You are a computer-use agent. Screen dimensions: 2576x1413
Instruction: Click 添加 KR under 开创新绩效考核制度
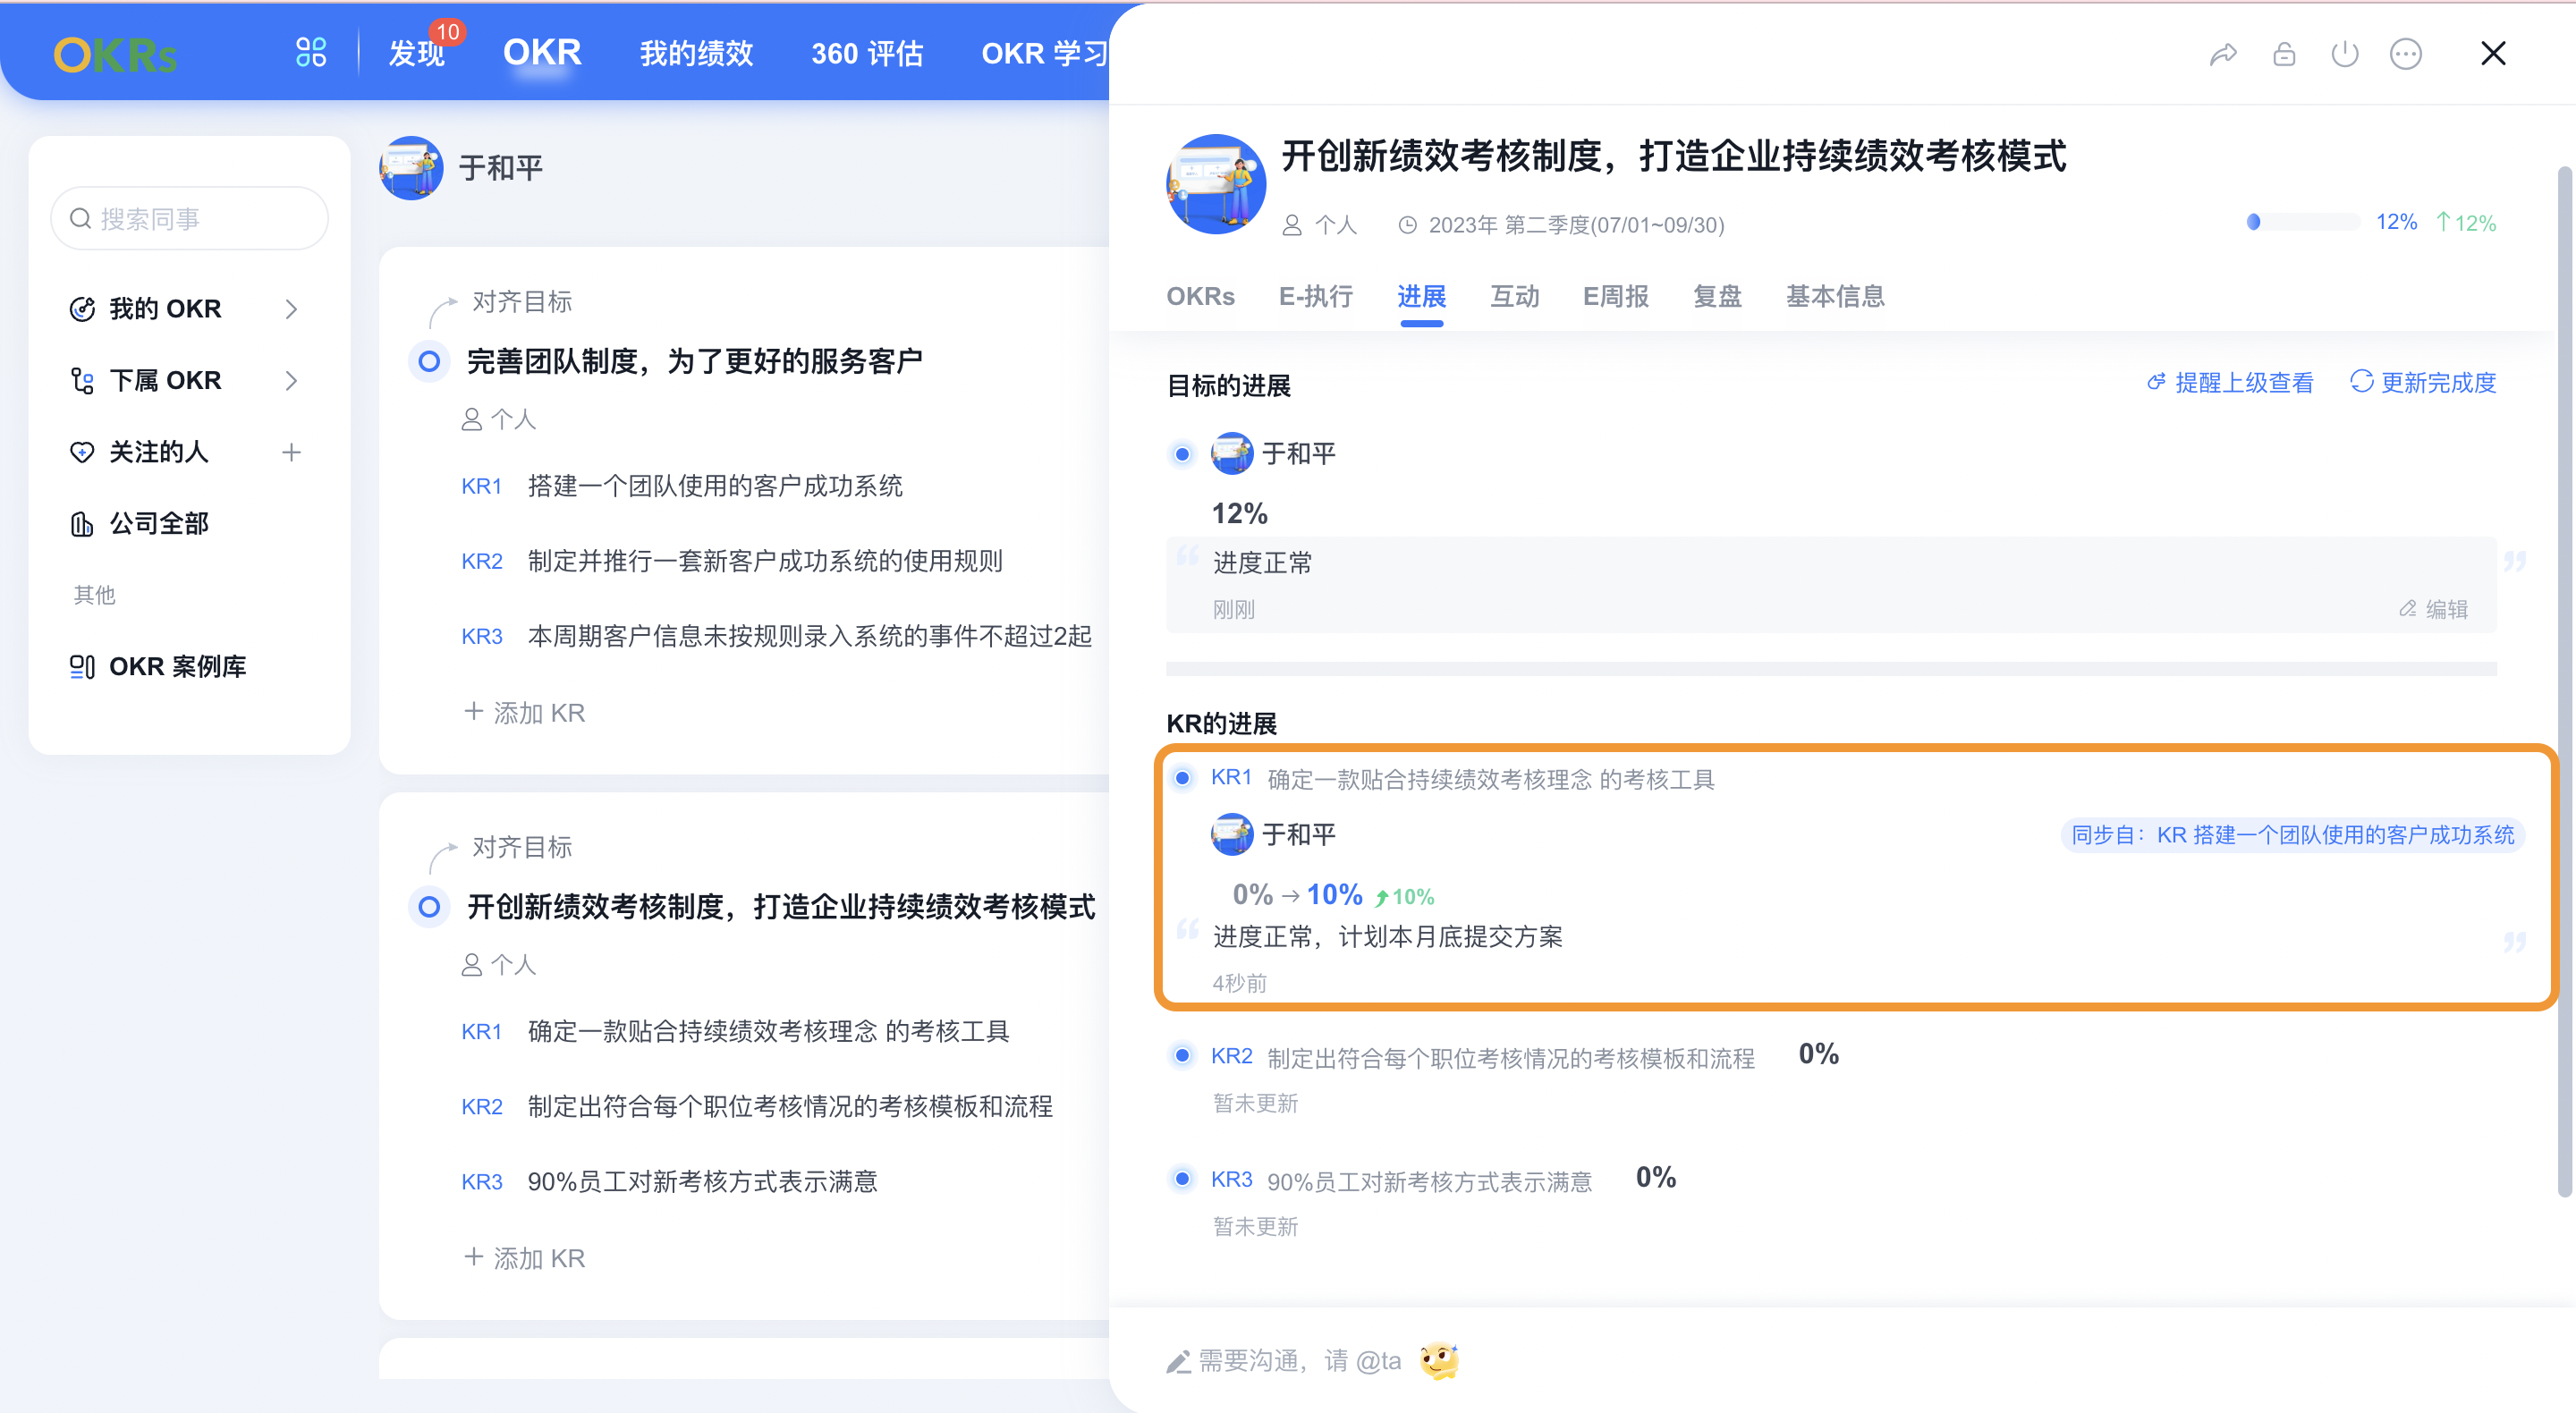pyautogui.click(x=525, y=1257)
